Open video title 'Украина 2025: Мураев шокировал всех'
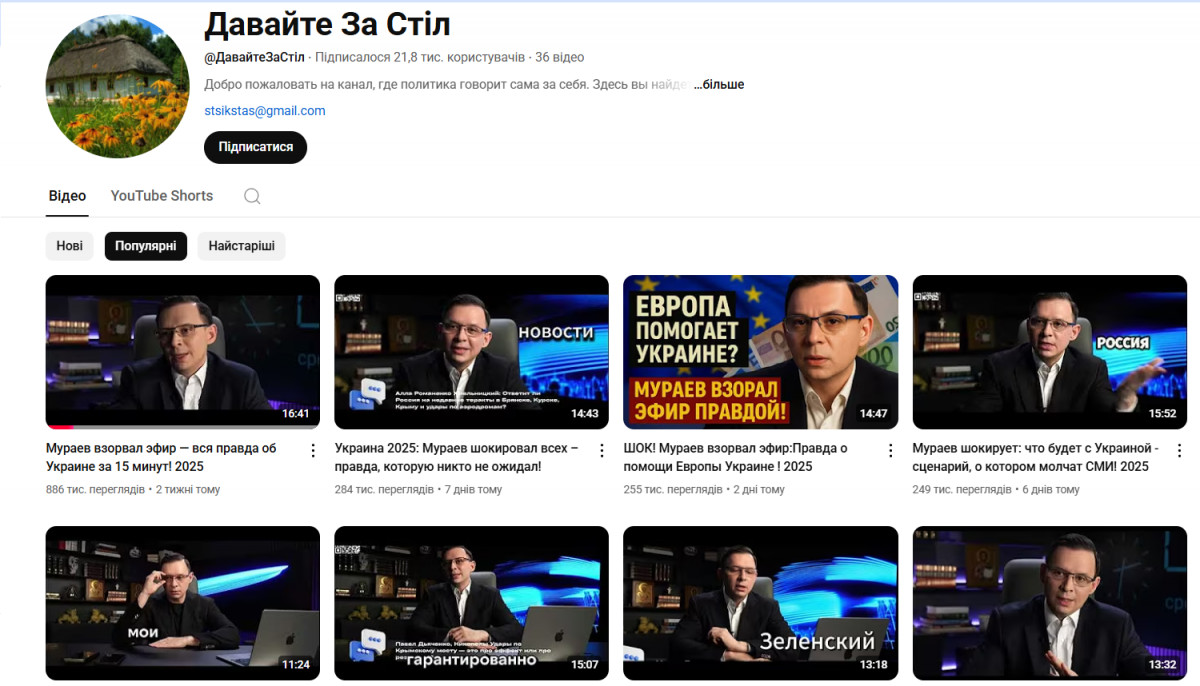Viewport: 1200px width, 686px height. [x=457, y=457]
